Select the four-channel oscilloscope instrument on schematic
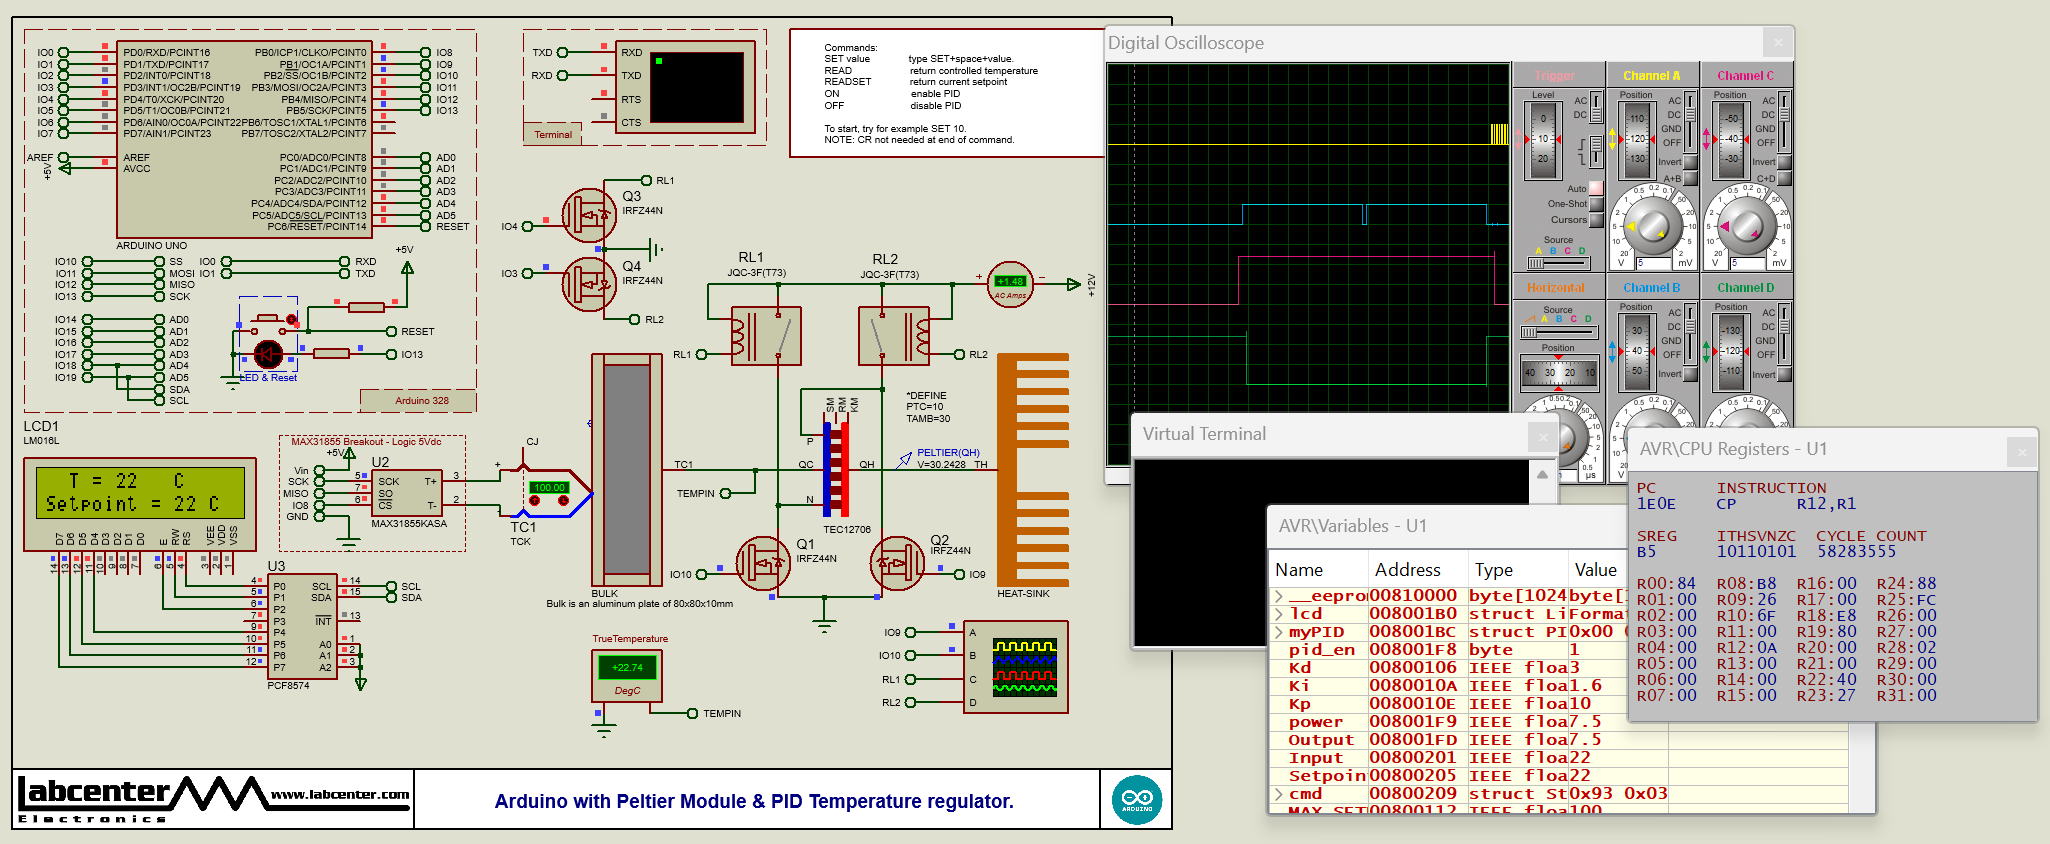 click(x=1016, y=667)
